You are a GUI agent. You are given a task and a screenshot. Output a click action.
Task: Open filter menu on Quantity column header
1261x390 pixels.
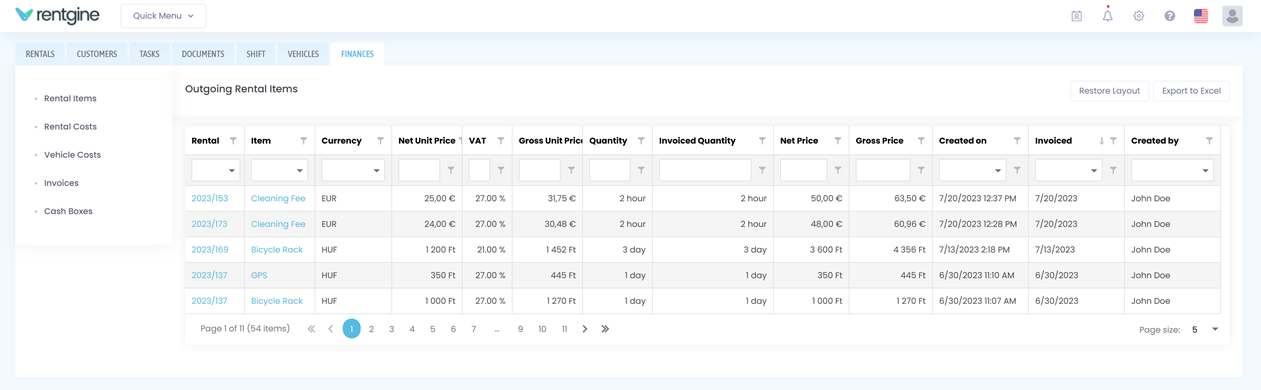[x=641, y=141]
